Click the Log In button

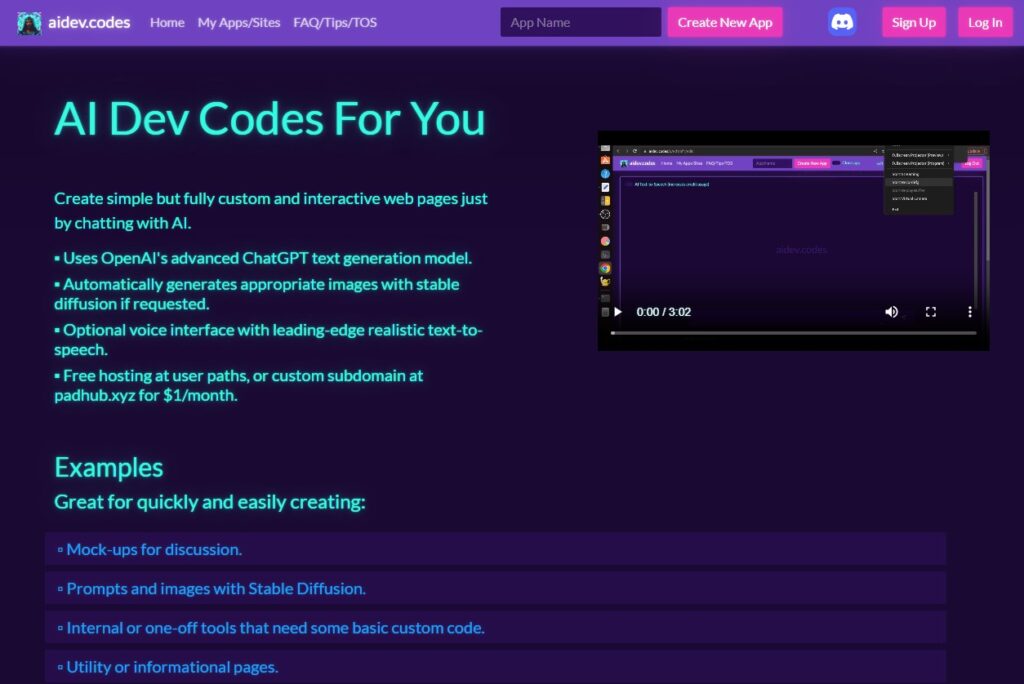[984, 22]
